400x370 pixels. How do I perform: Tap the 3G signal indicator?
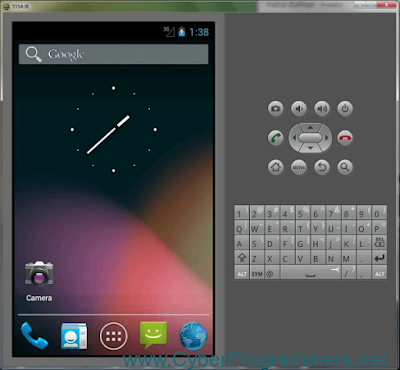[x=169, y=32]
